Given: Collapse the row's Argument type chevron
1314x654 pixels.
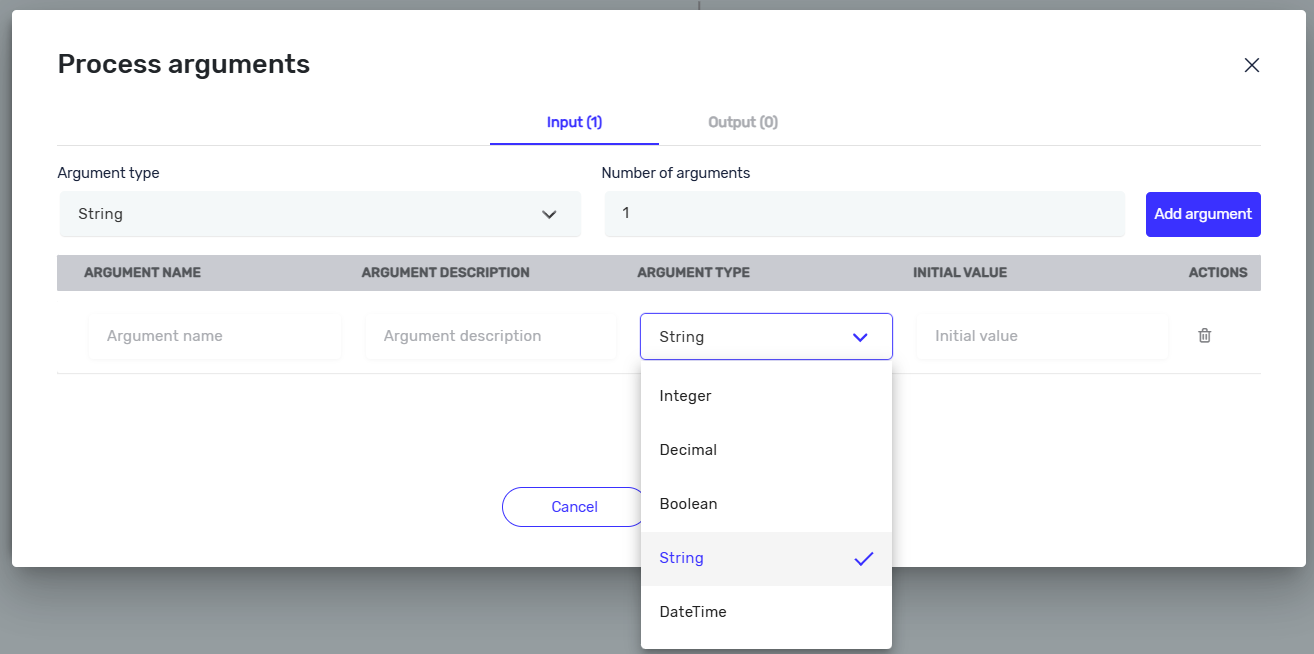Looking at the screenshot, I should (x=860, y=337).
